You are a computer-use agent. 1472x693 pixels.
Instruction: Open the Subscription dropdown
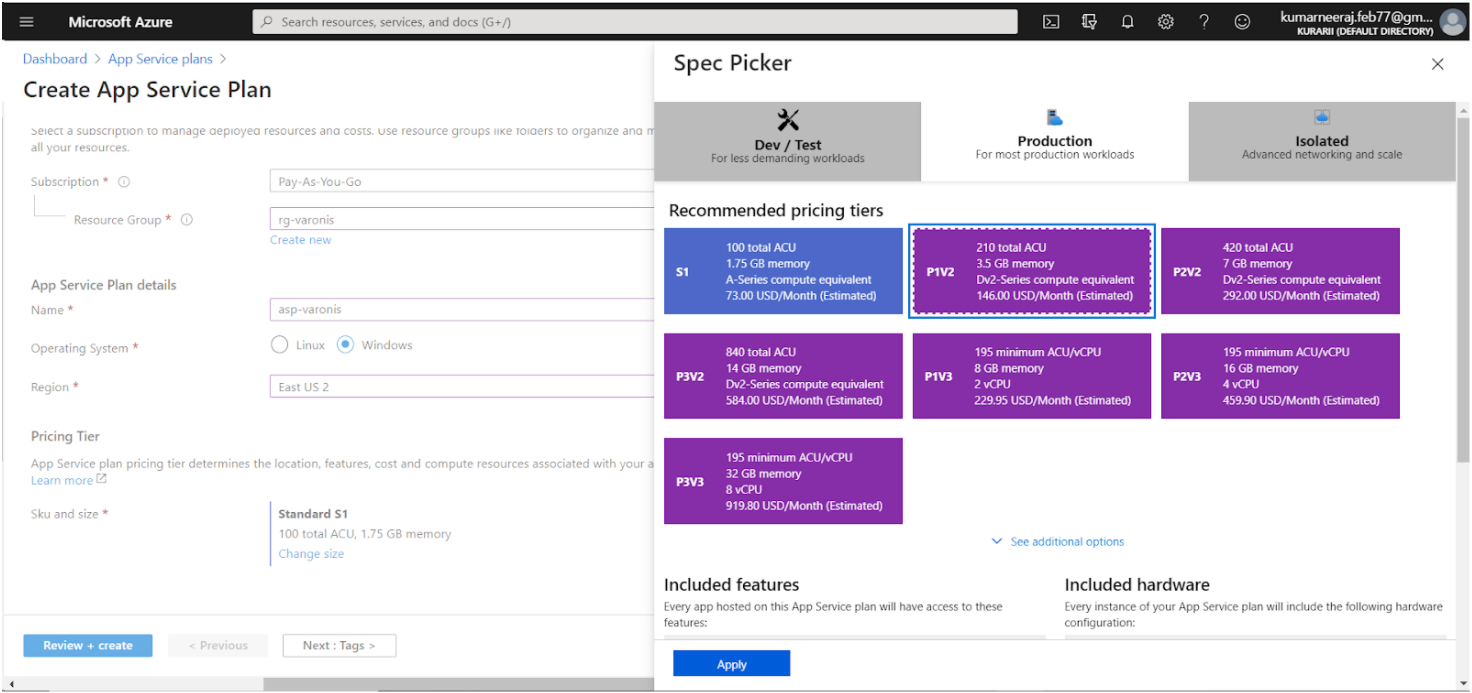462,182
